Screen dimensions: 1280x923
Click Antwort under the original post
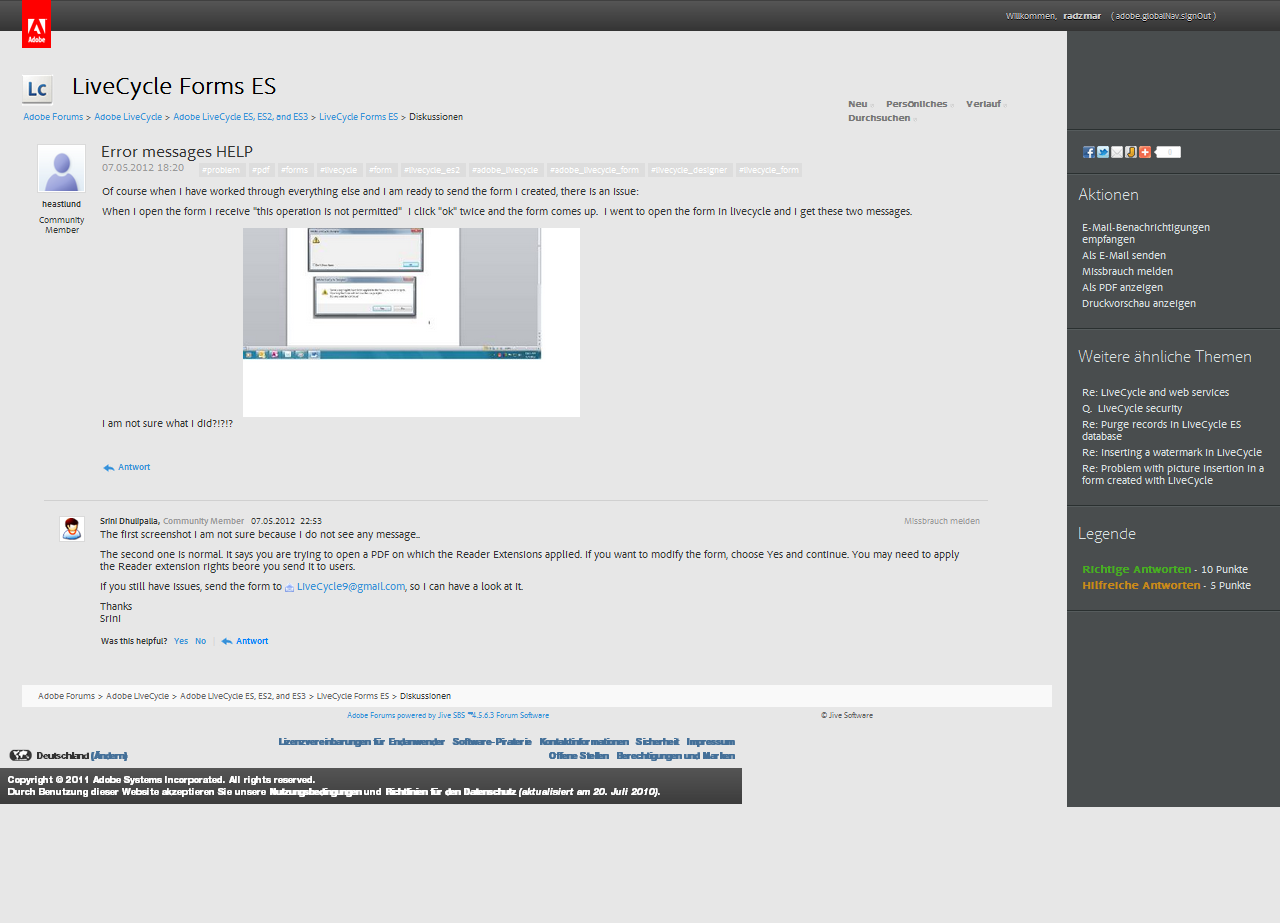(x=134, y=467)
